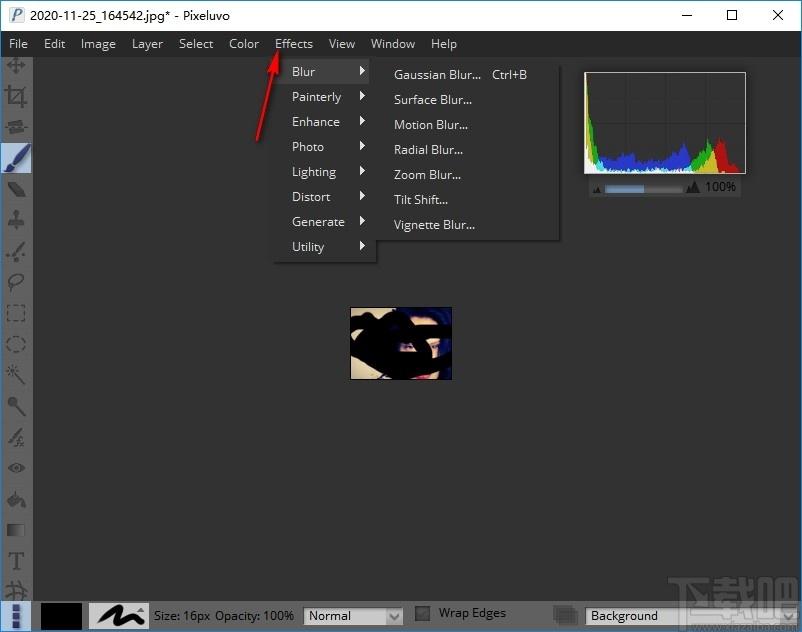
Task: Open the tool options menu dots icon
Action: [16, 616]
